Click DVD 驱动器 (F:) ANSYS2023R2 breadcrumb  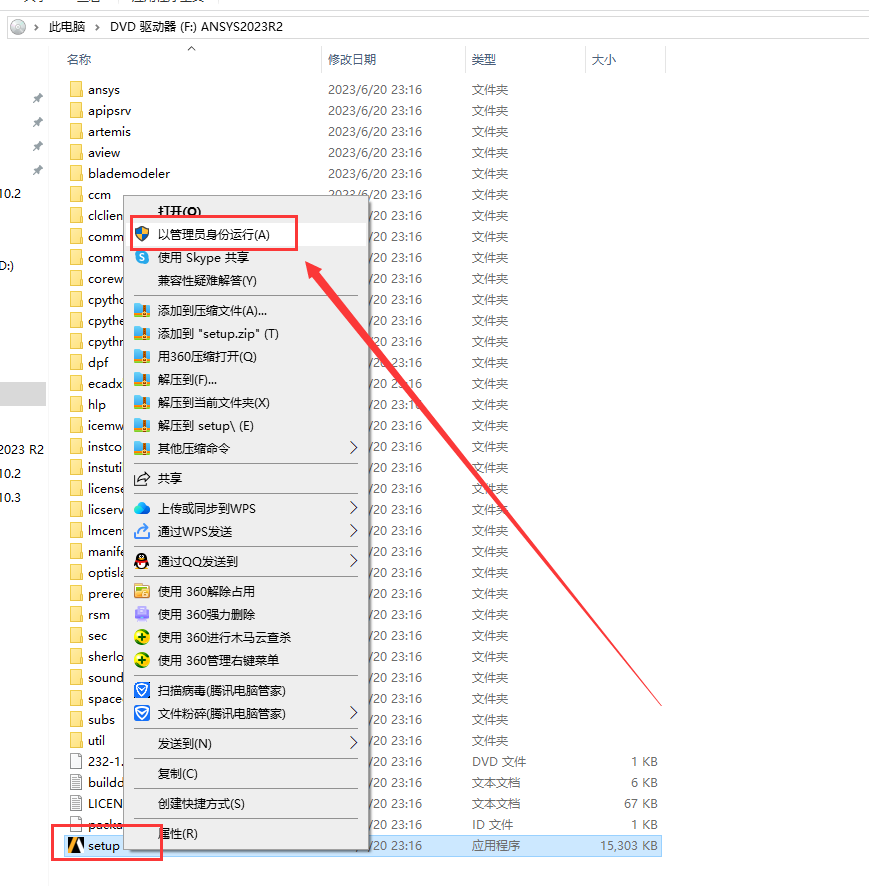196,27
